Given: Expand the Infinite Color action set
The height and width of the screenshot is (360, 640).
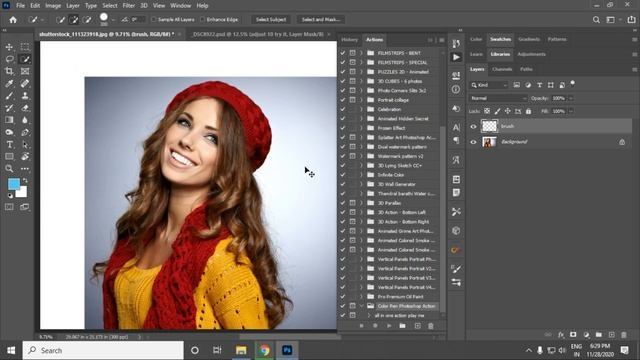Looking at the screenshot, I should [361, 175].
